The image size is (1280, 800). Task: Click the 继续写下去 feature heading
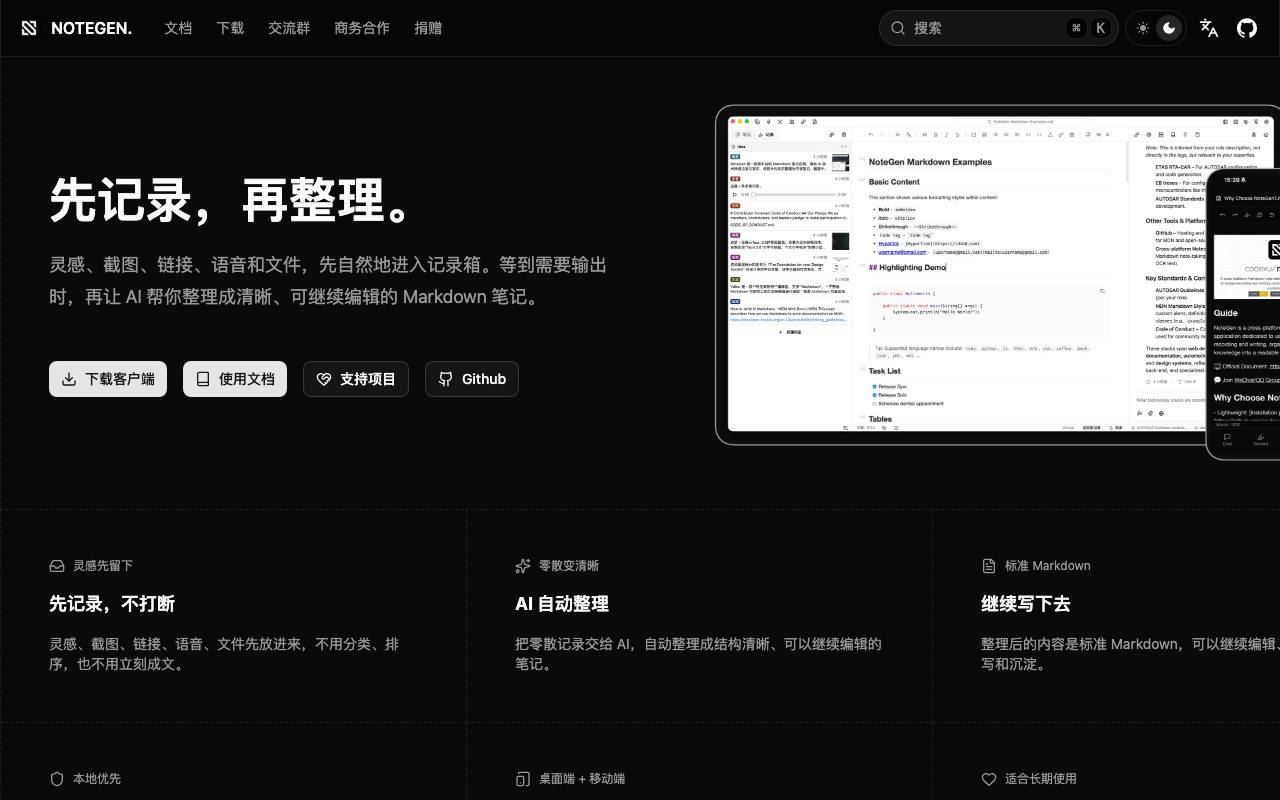(x=1026, y=604)
